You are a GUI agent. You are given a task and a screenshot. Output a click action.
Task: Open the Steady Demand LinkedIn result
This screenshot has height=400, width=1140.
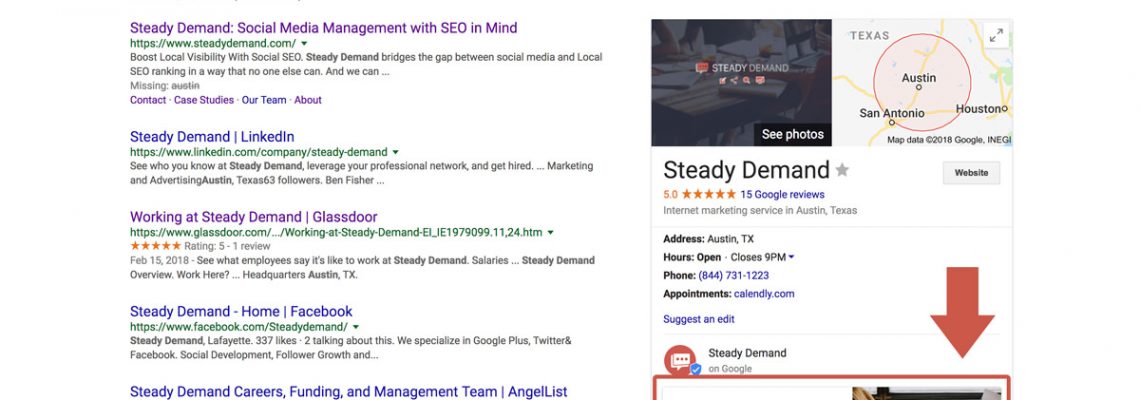pyautogui.click(x=212, y=136)
